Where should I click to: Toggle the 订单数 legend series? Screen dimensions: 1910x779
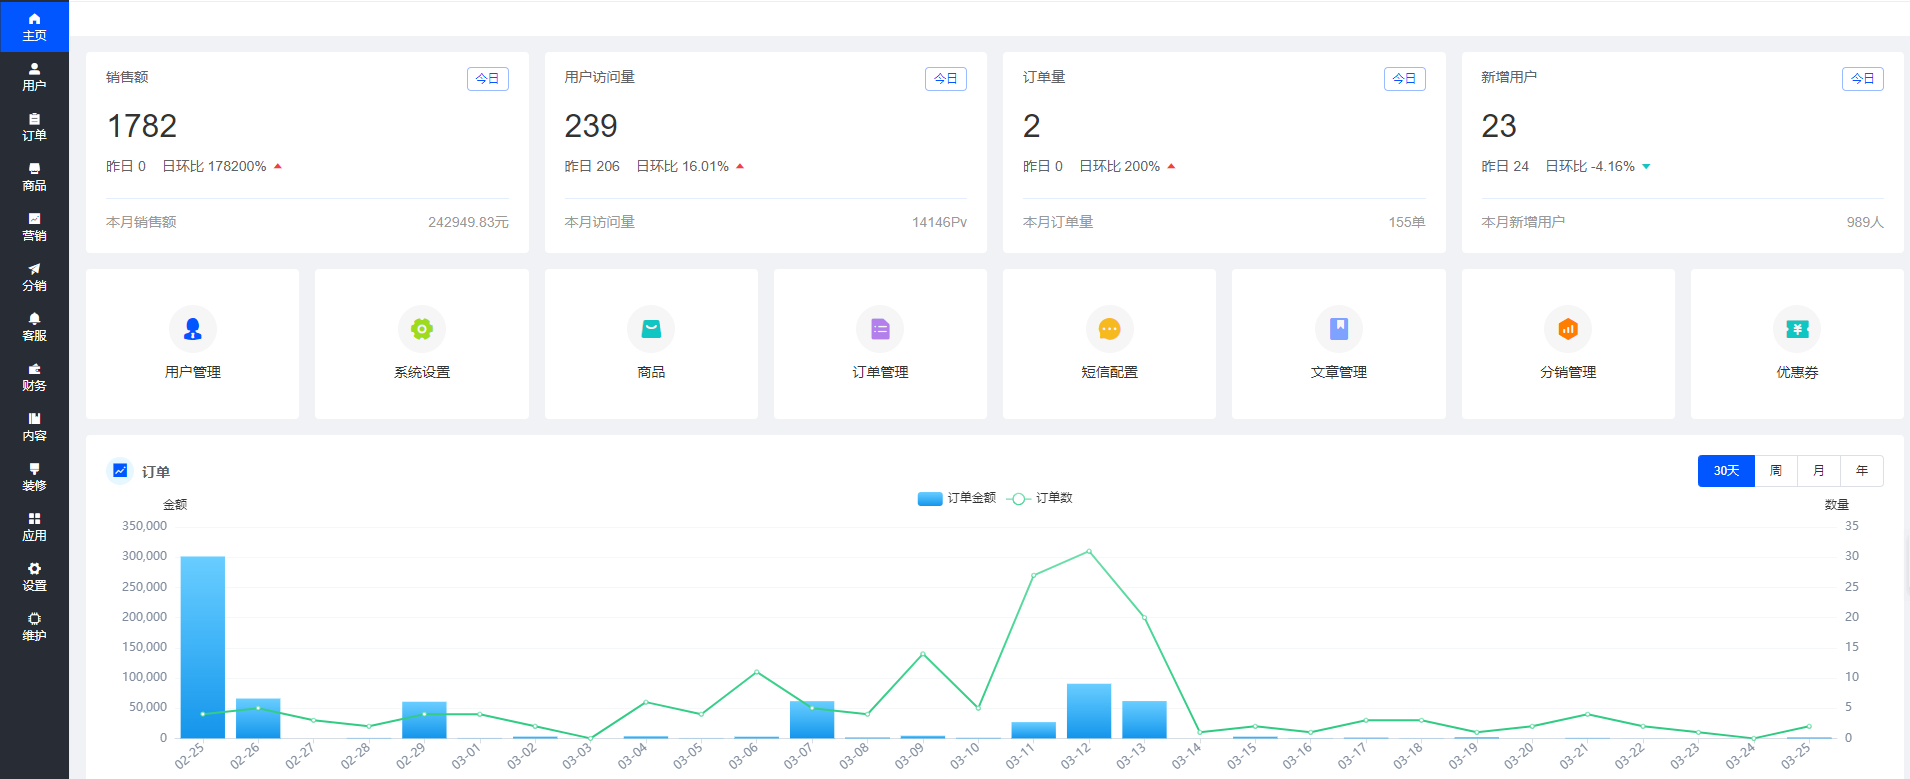click(1040, 498)
